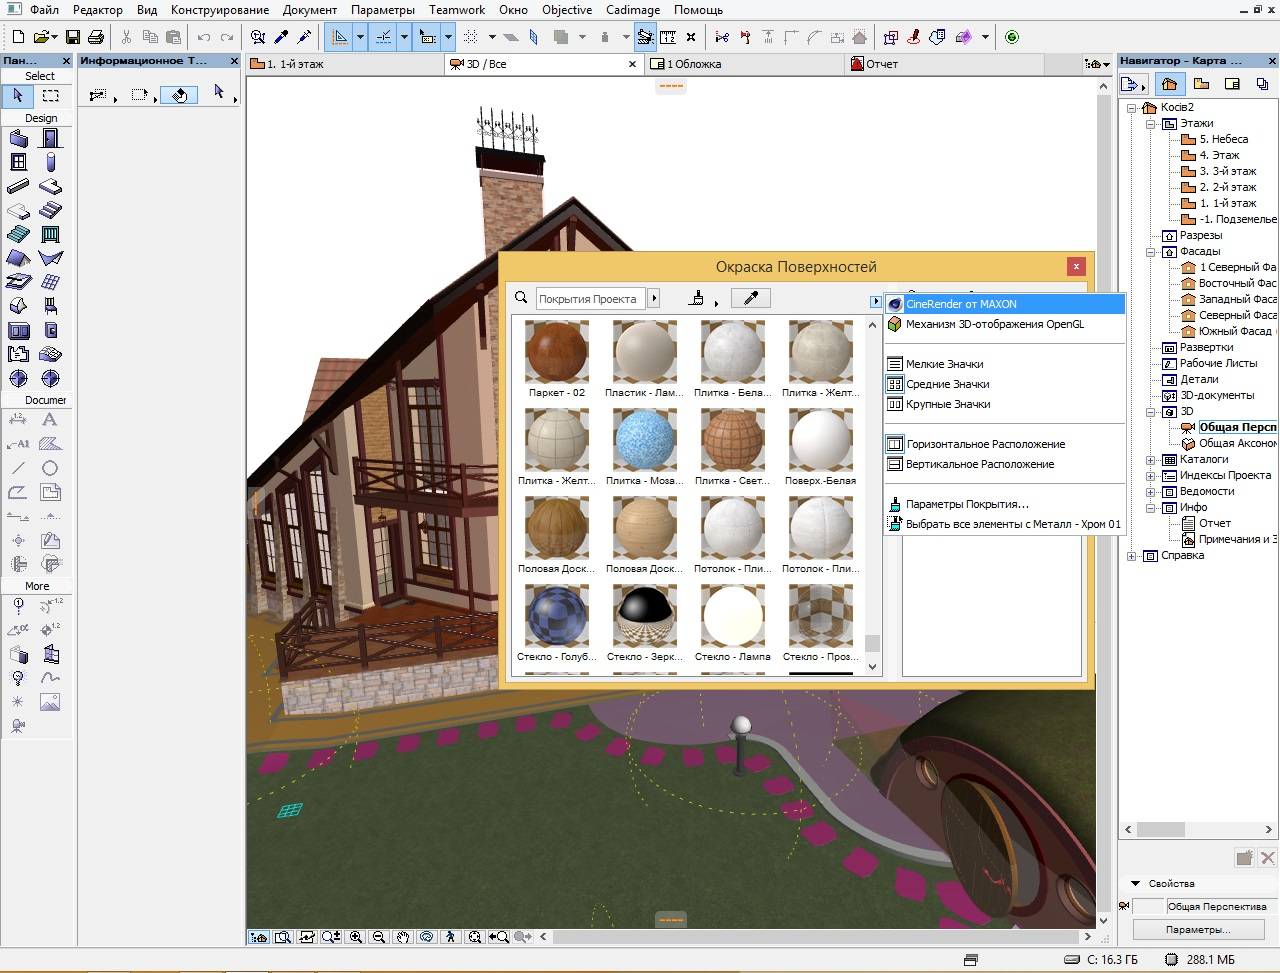Expand the Справка tree node

[1132, 556]
